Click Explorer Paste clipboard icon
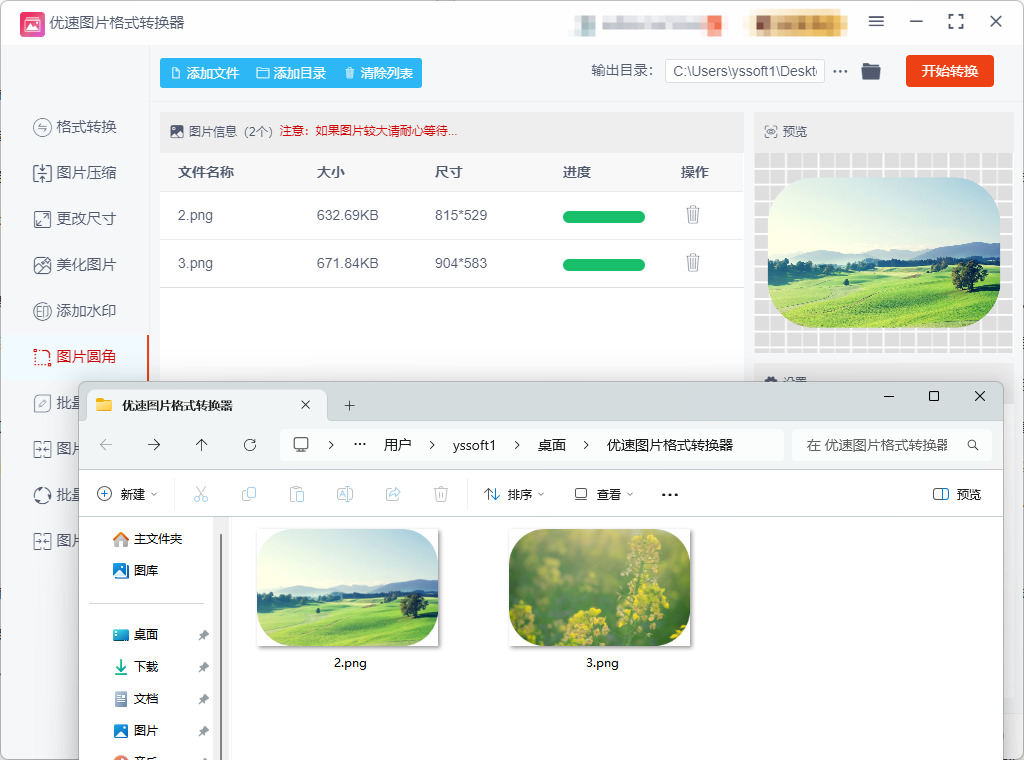 pyautogui.click(x=296, y=494)
